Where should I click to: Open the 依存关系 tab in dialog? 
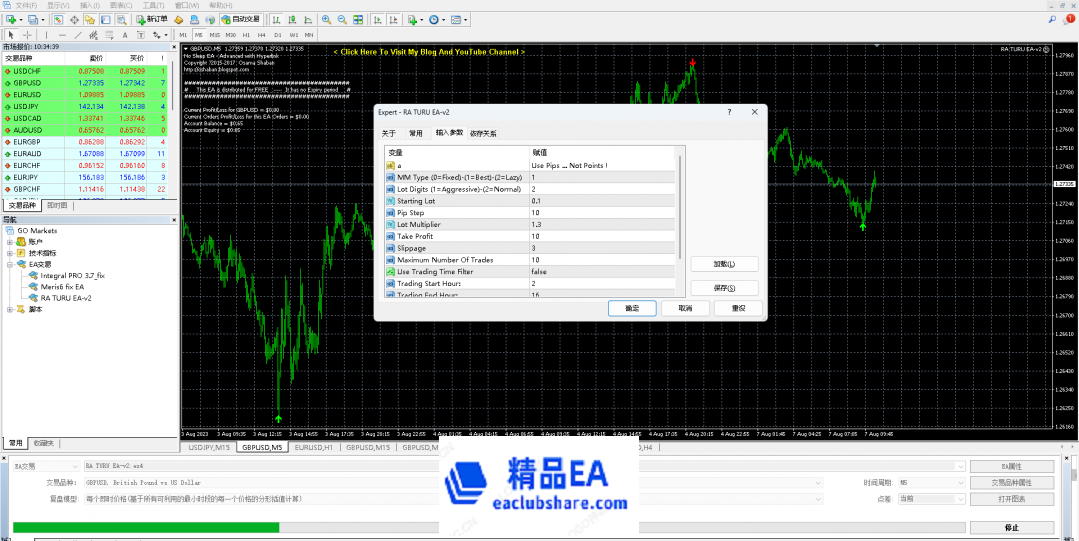(x=483, y=133)
